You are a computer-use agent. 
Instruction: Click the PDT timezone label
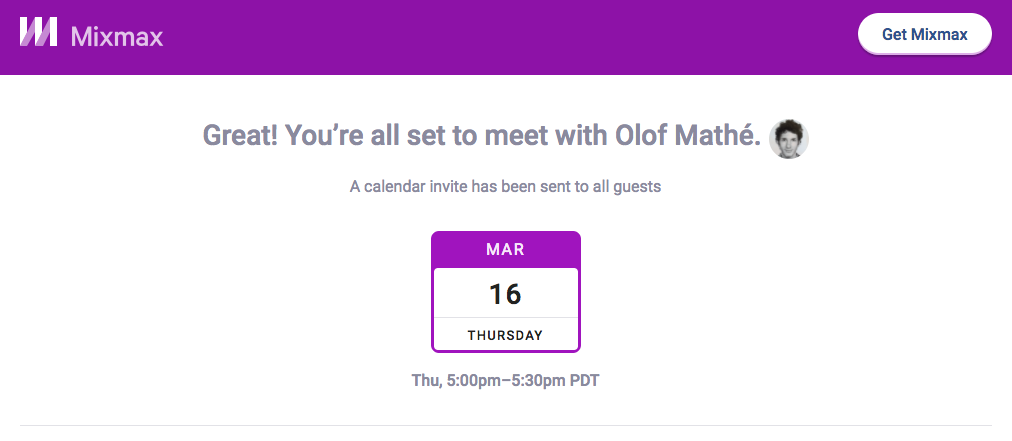pyautogui.click(x=584, y=380)
